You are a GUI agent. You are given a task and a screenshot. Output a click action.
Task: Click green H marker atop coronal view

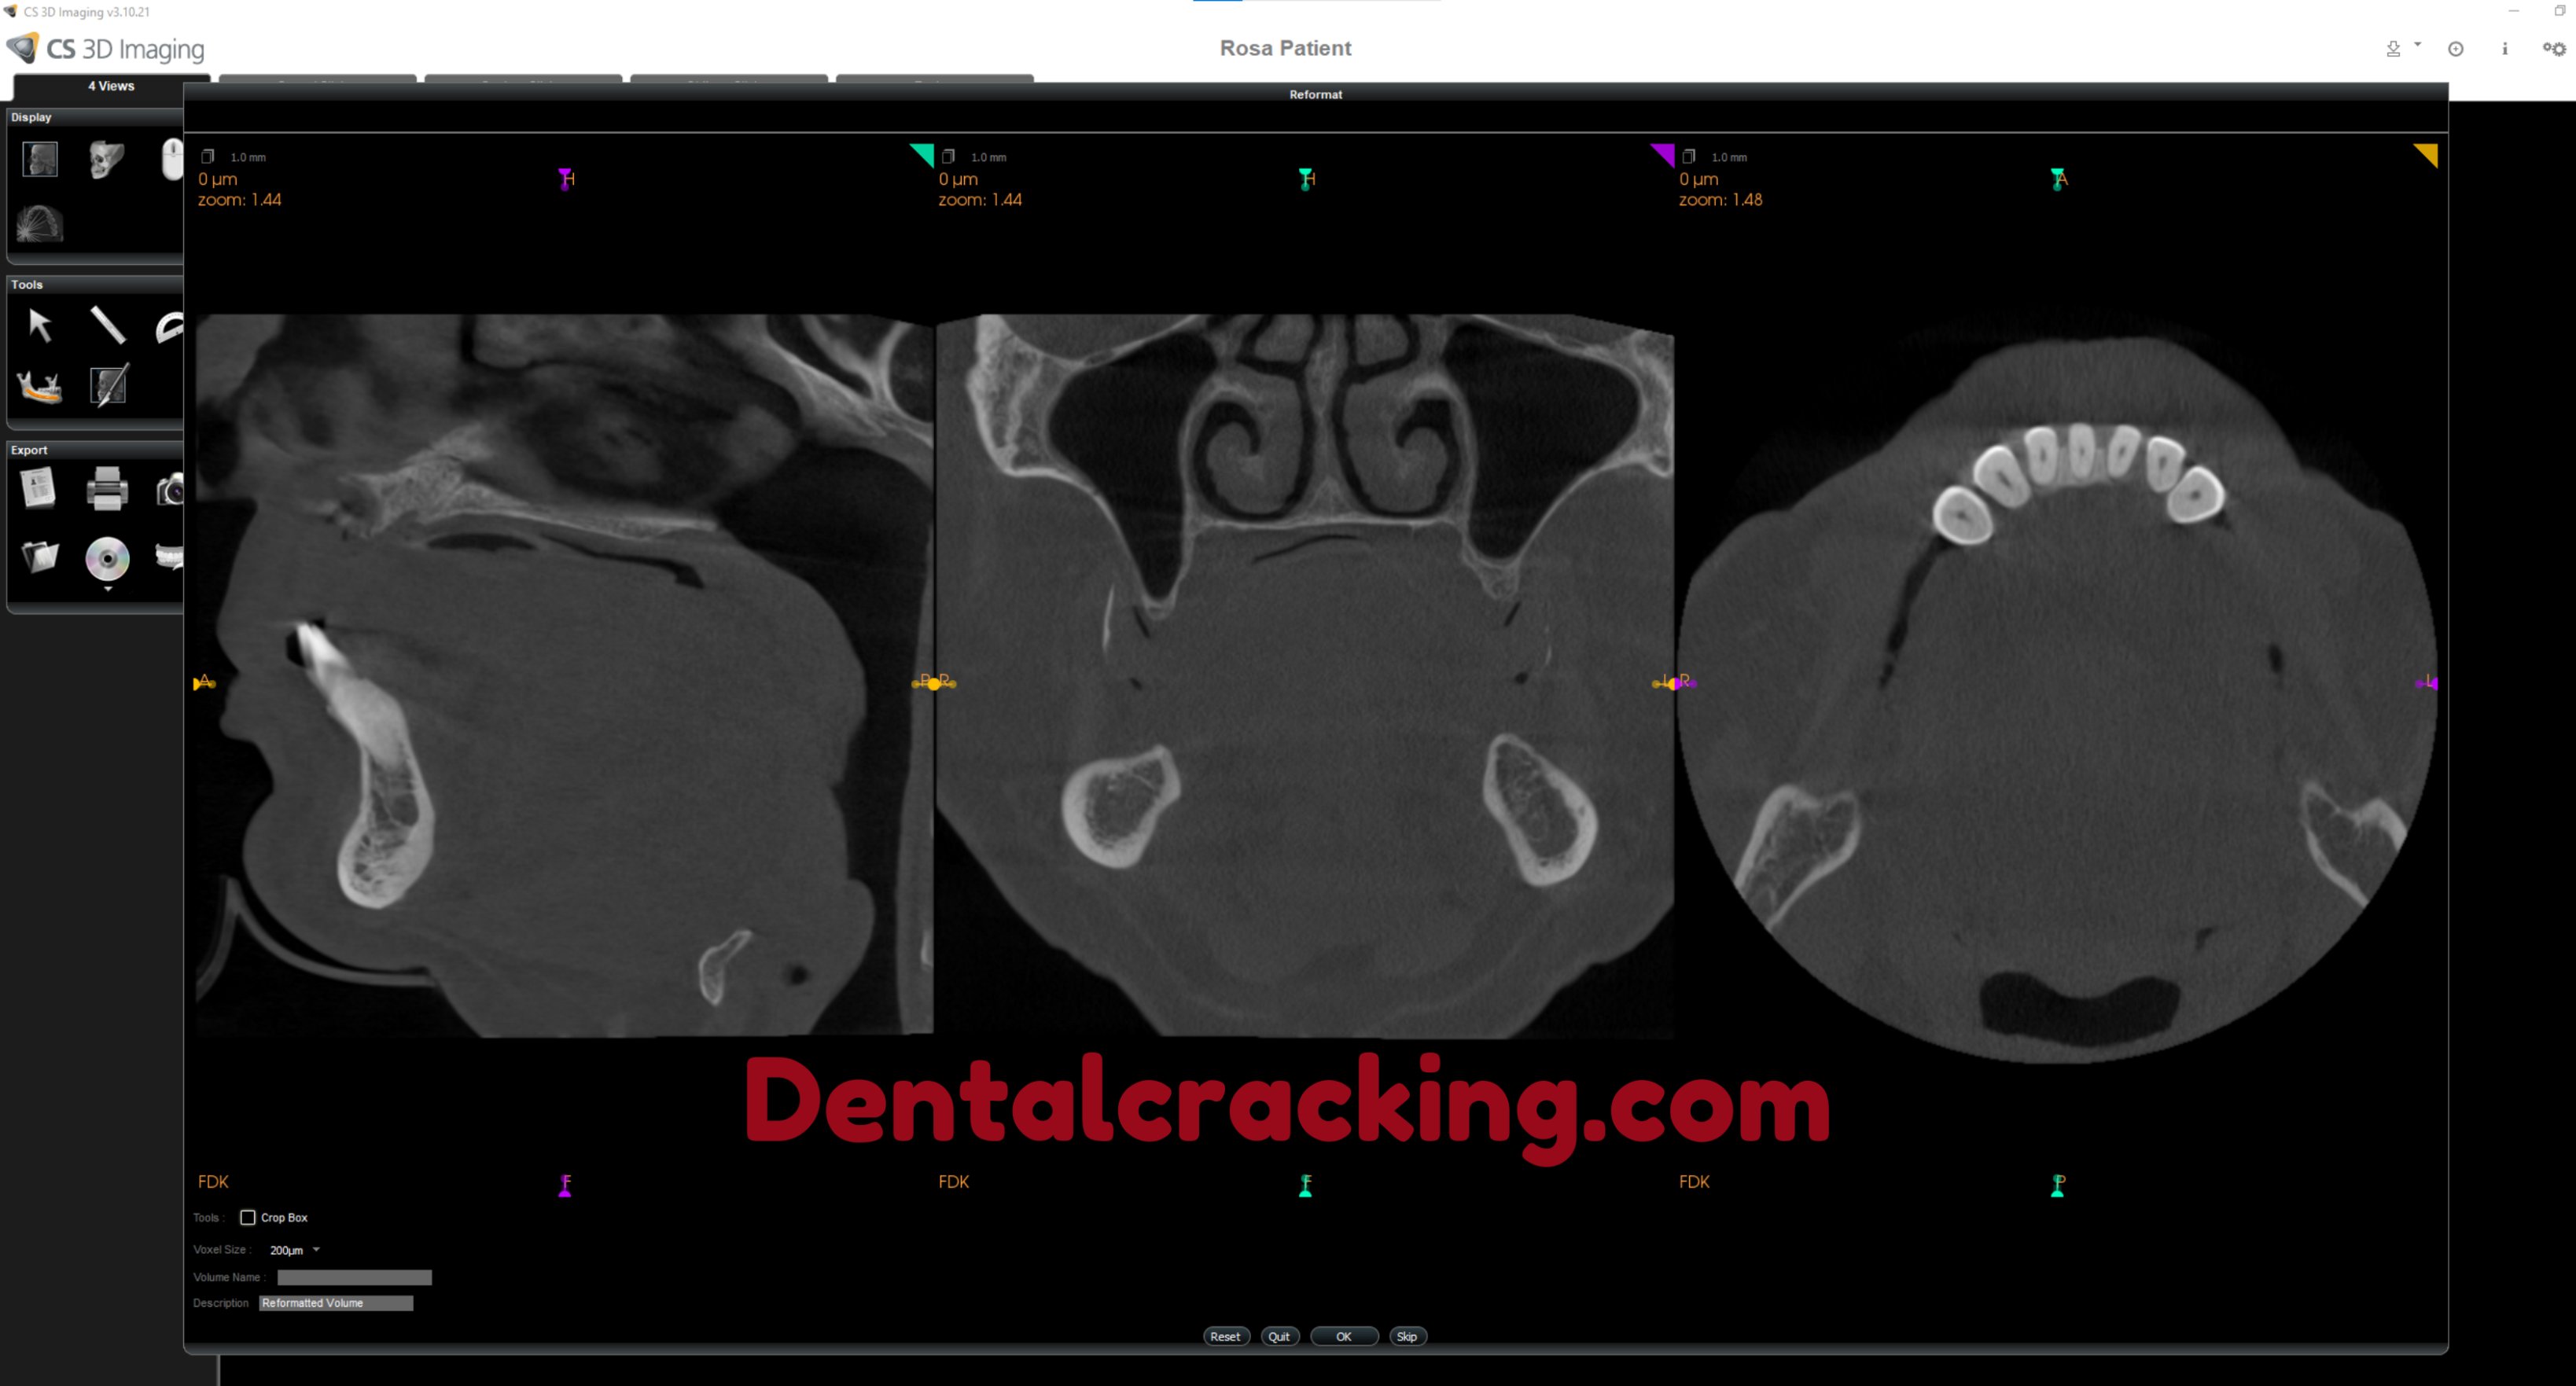coord(1306,179)
